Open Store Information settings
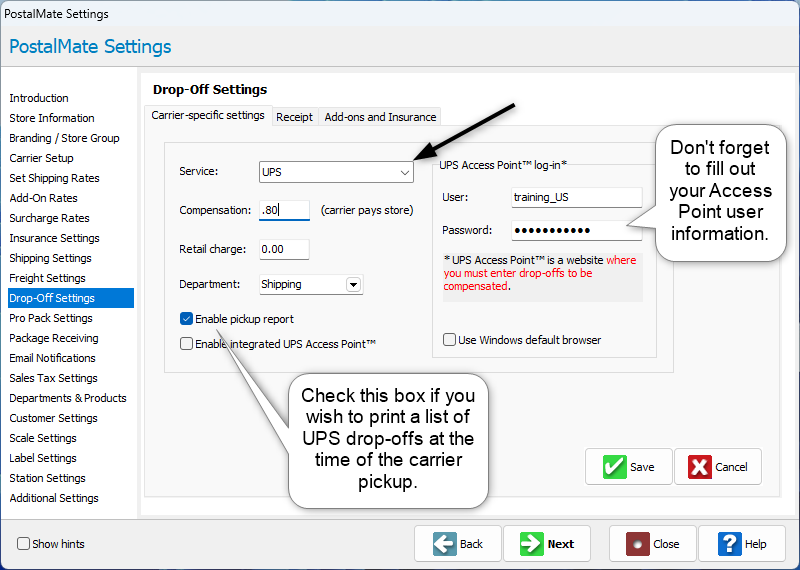This screenshot has width=800, height=570. (x=52, y=118)
